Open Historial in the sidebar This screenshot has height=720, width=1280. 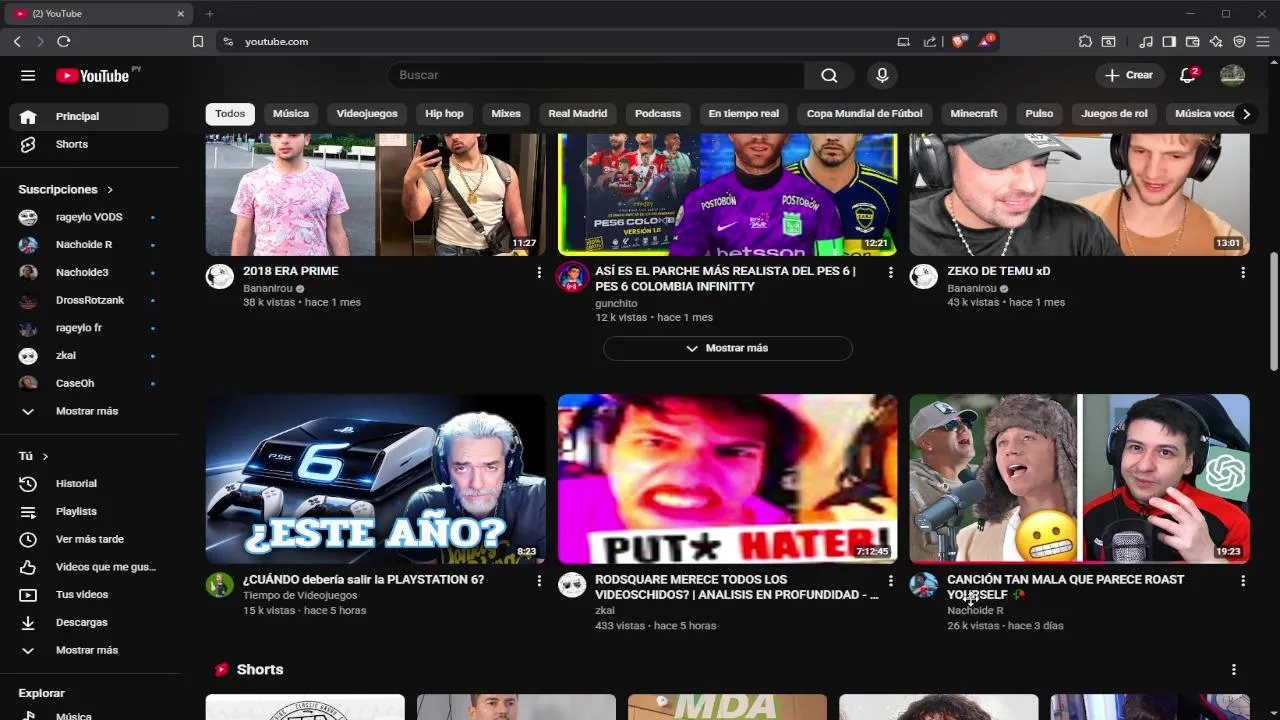(x=89, y=483)
